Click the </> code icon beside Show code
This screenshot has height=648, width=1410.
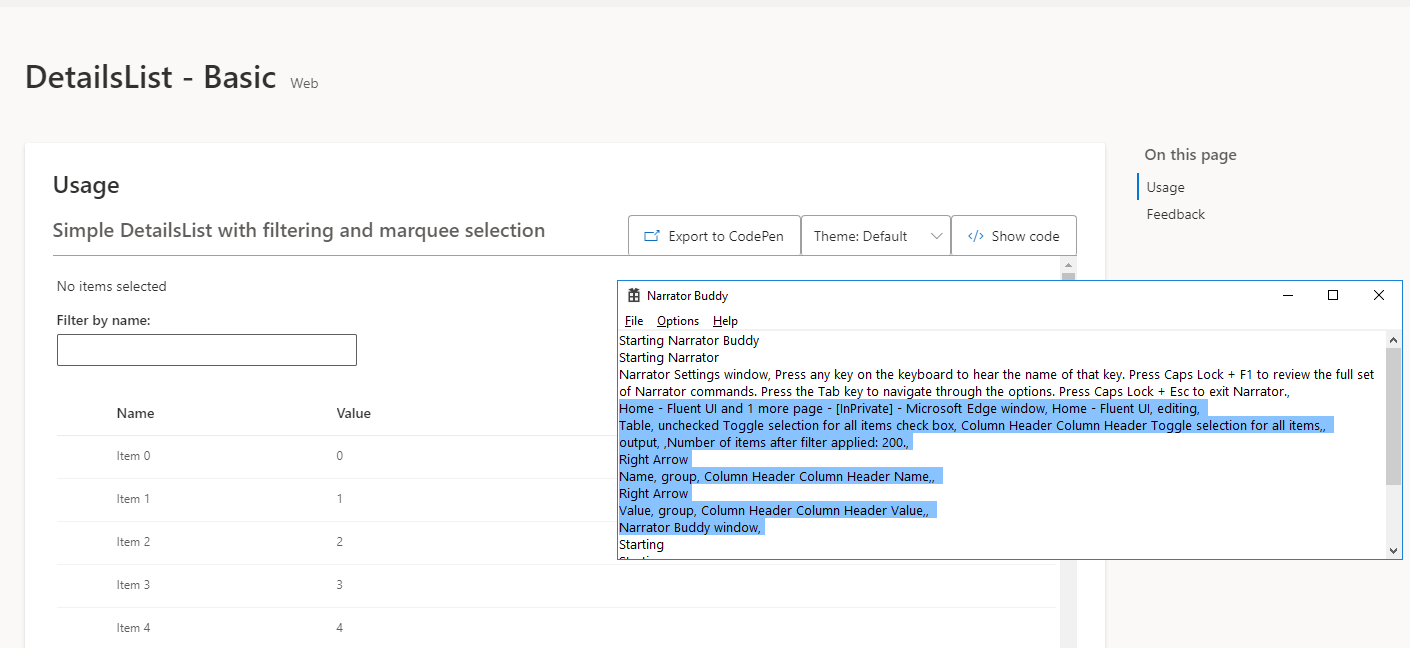click(x=975, y=235)
